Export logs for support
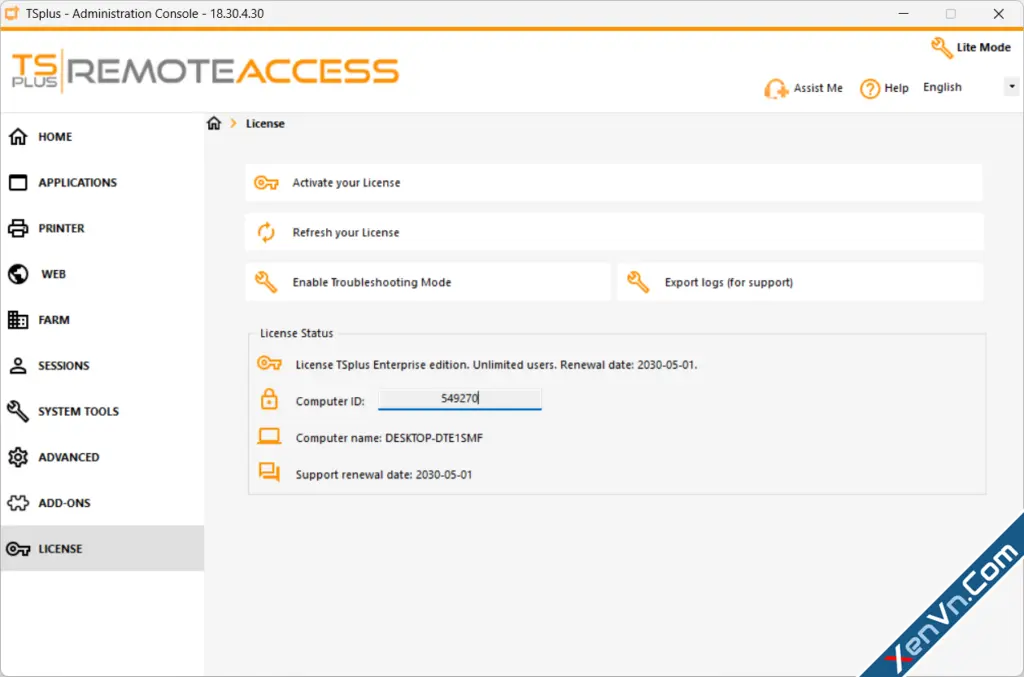The height and width of the screenshot is (677, 1024). [800, 282]
